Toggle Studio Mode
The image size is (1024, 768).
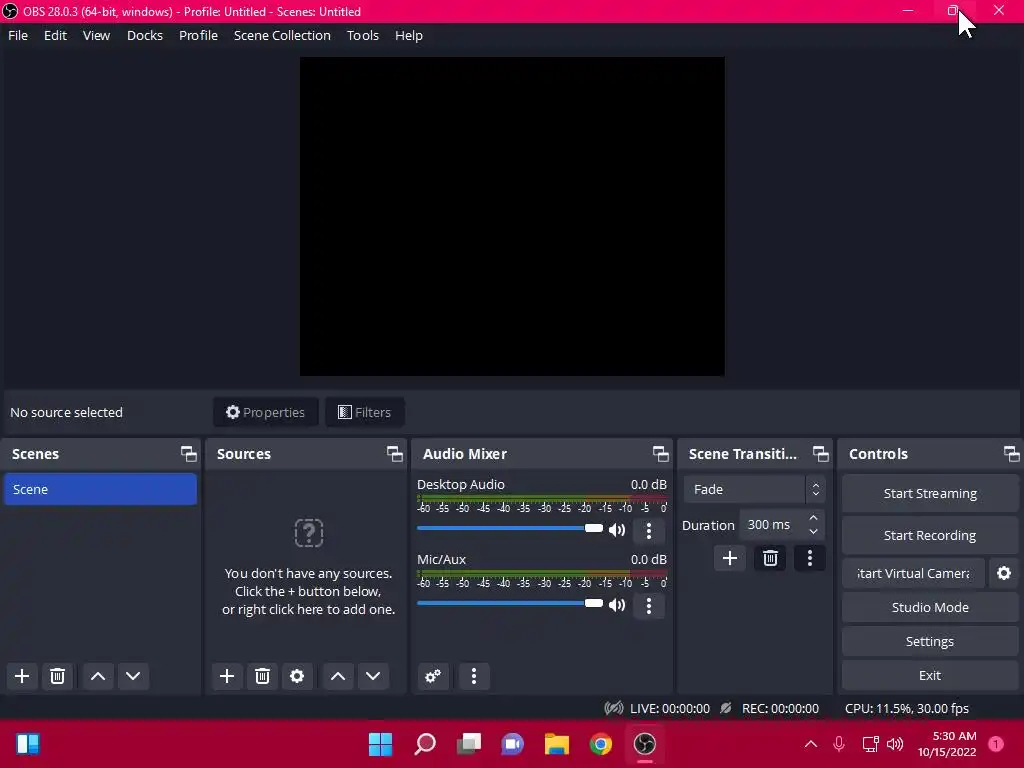(930, 607)
